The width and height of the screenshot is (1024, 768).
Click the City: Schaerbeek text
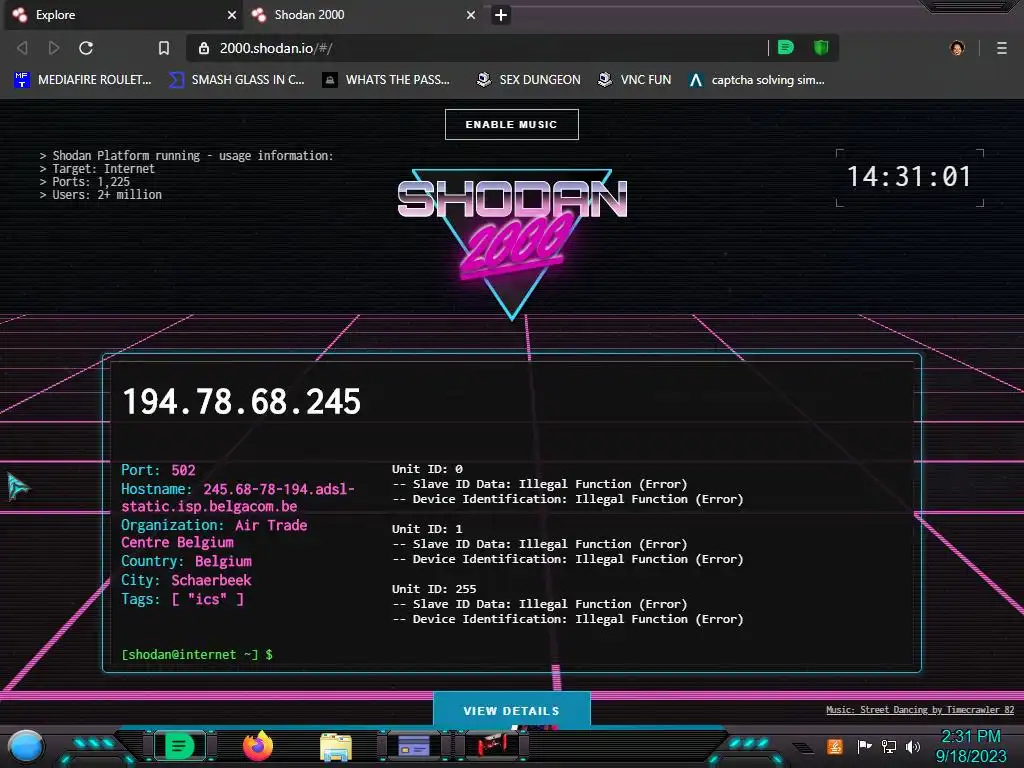186,581
